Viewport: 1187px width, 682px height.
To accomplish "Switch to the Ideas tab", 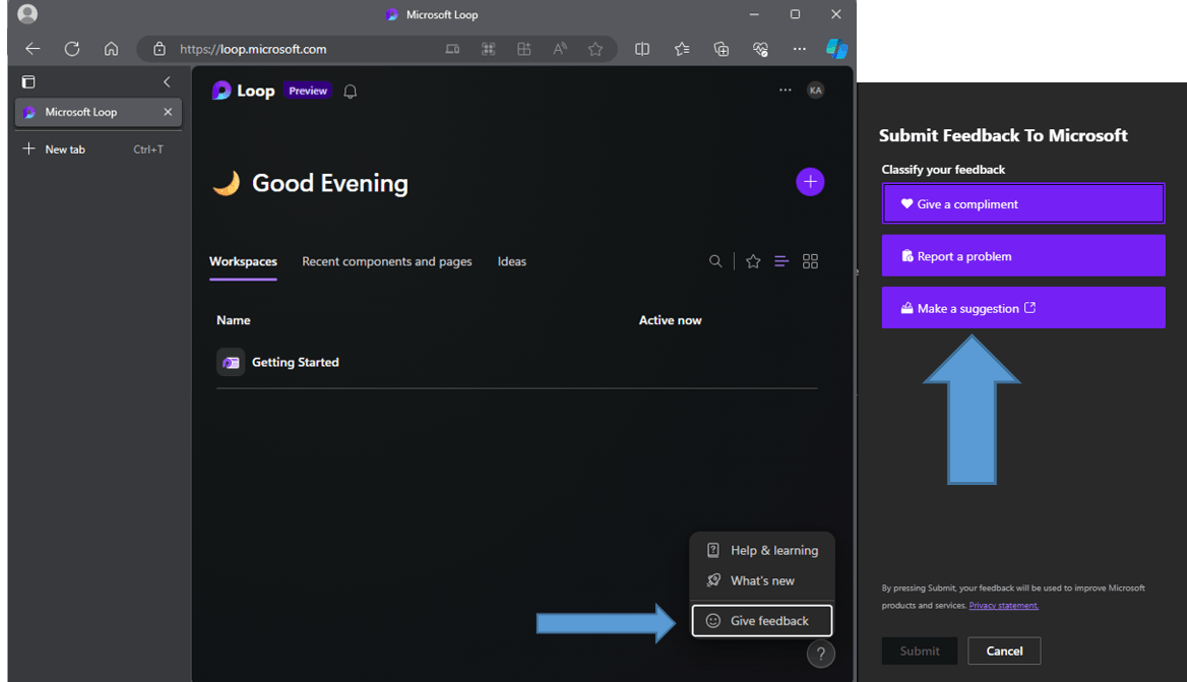I will click(x=512, y=262).
